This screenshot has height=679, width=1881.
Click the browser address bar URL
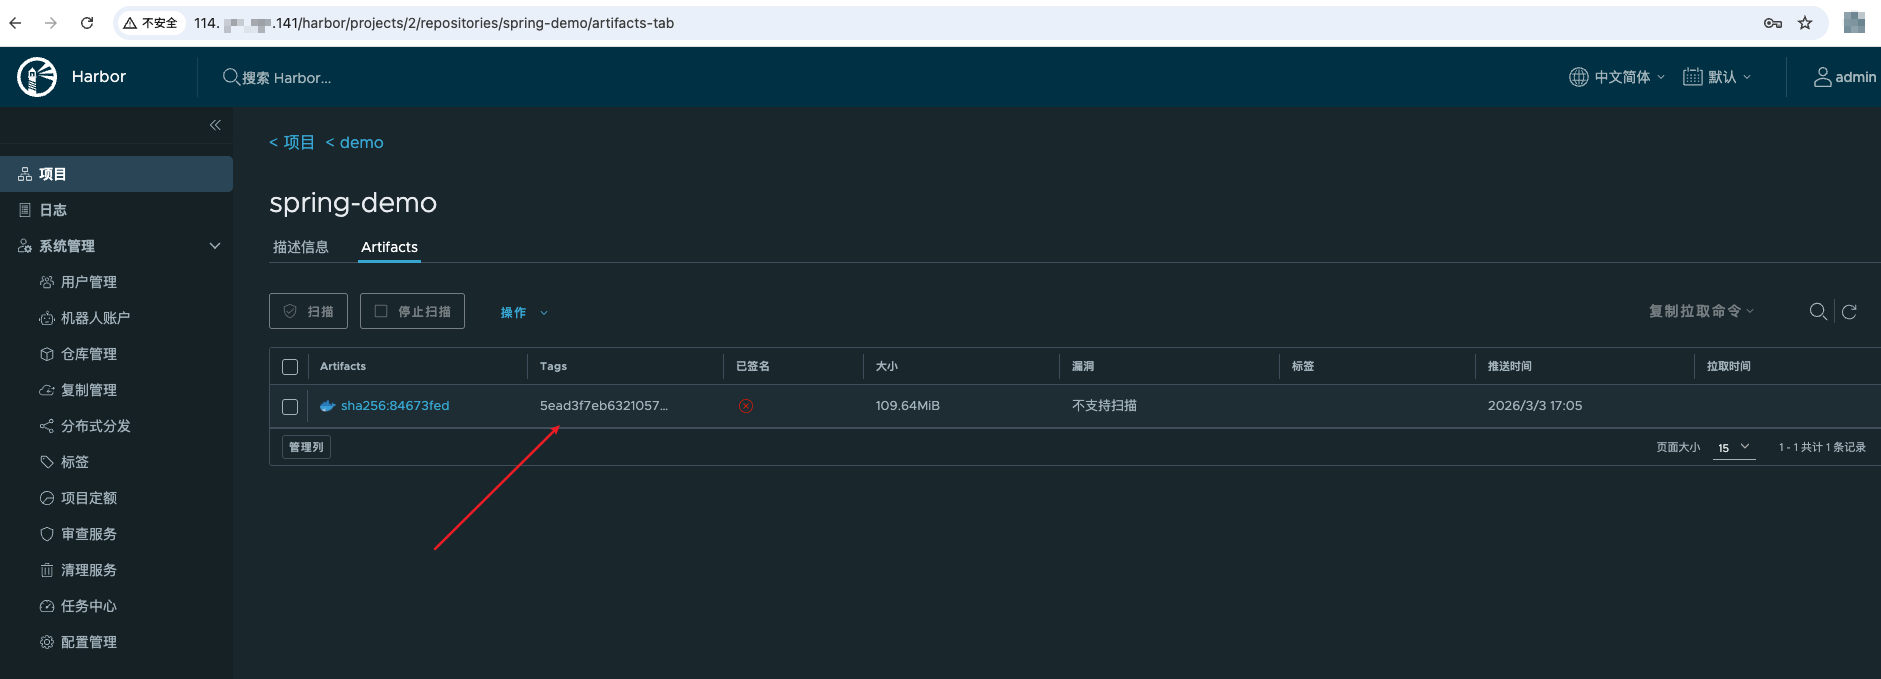434,23
